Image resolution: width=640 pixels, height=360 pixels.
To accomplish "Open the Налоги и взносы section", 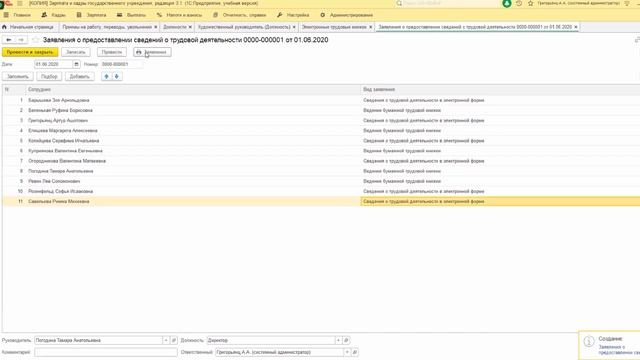I will 179,15.
